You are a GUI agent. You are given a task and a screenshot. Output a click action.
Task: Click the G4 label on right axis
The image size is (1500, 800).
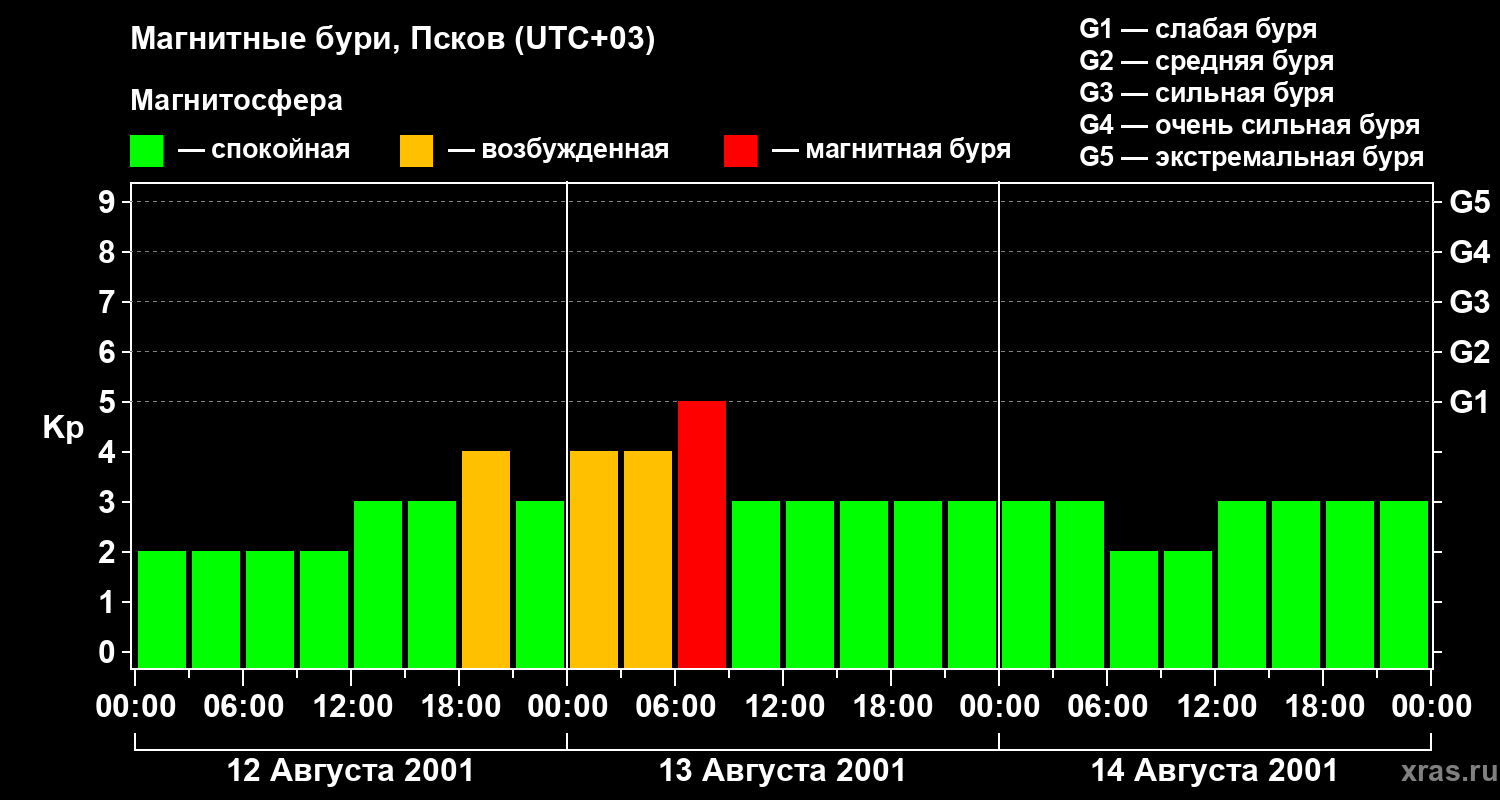(1469, 252)
